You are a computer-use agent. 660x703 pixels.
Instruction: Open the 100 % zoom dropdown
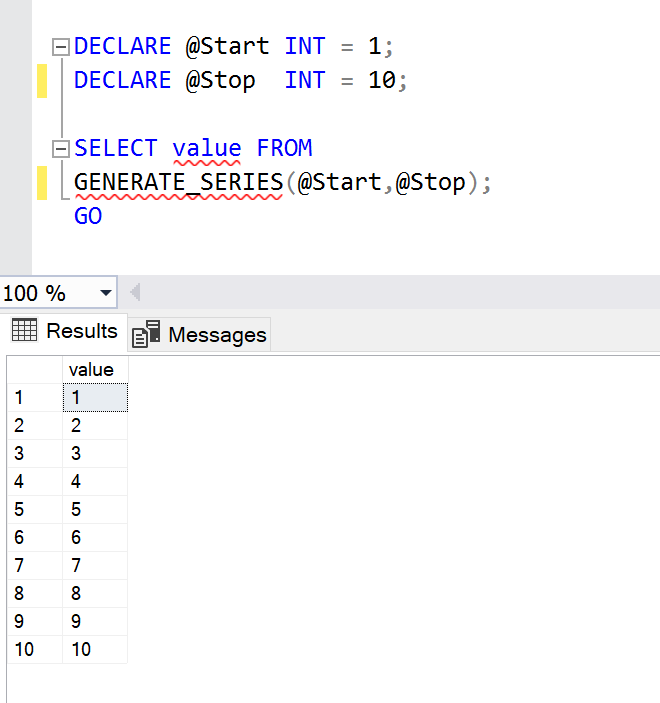click(x=105, y=293)
